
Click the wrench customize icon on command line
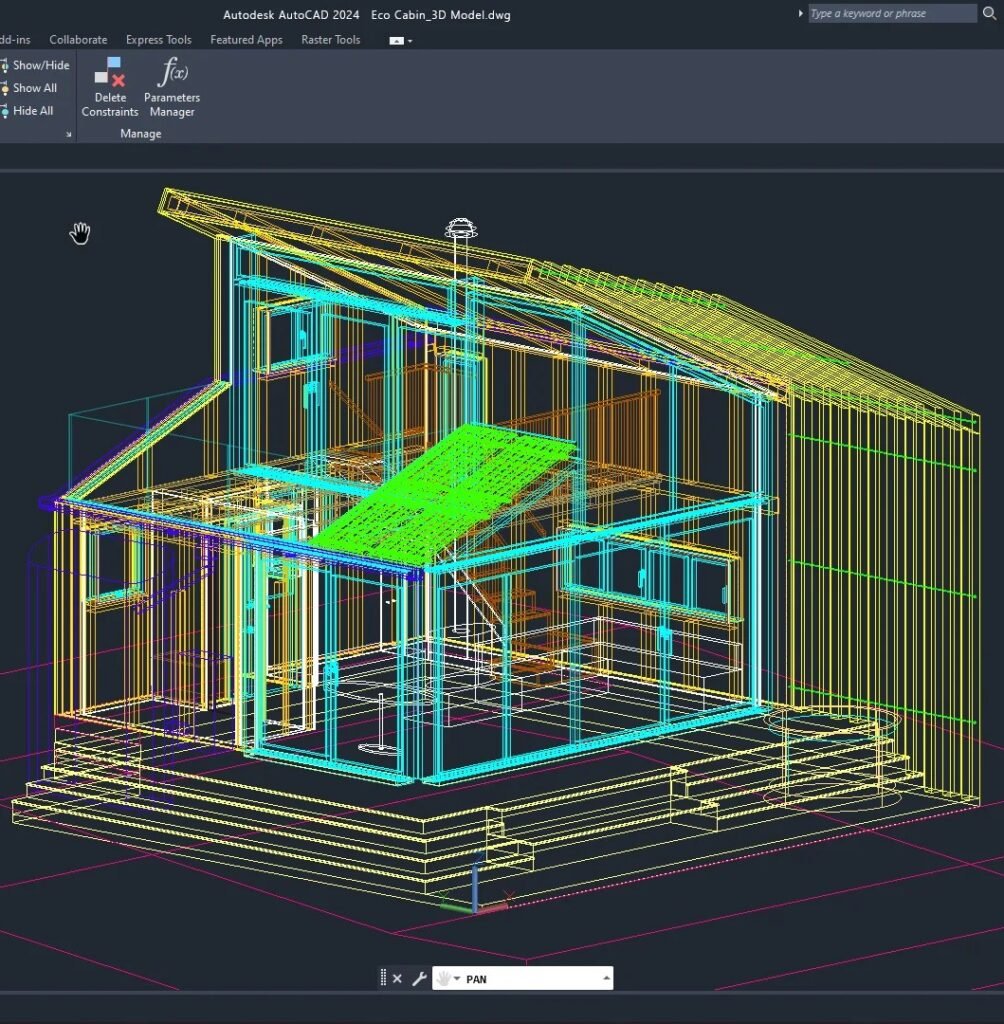[419, 979]
